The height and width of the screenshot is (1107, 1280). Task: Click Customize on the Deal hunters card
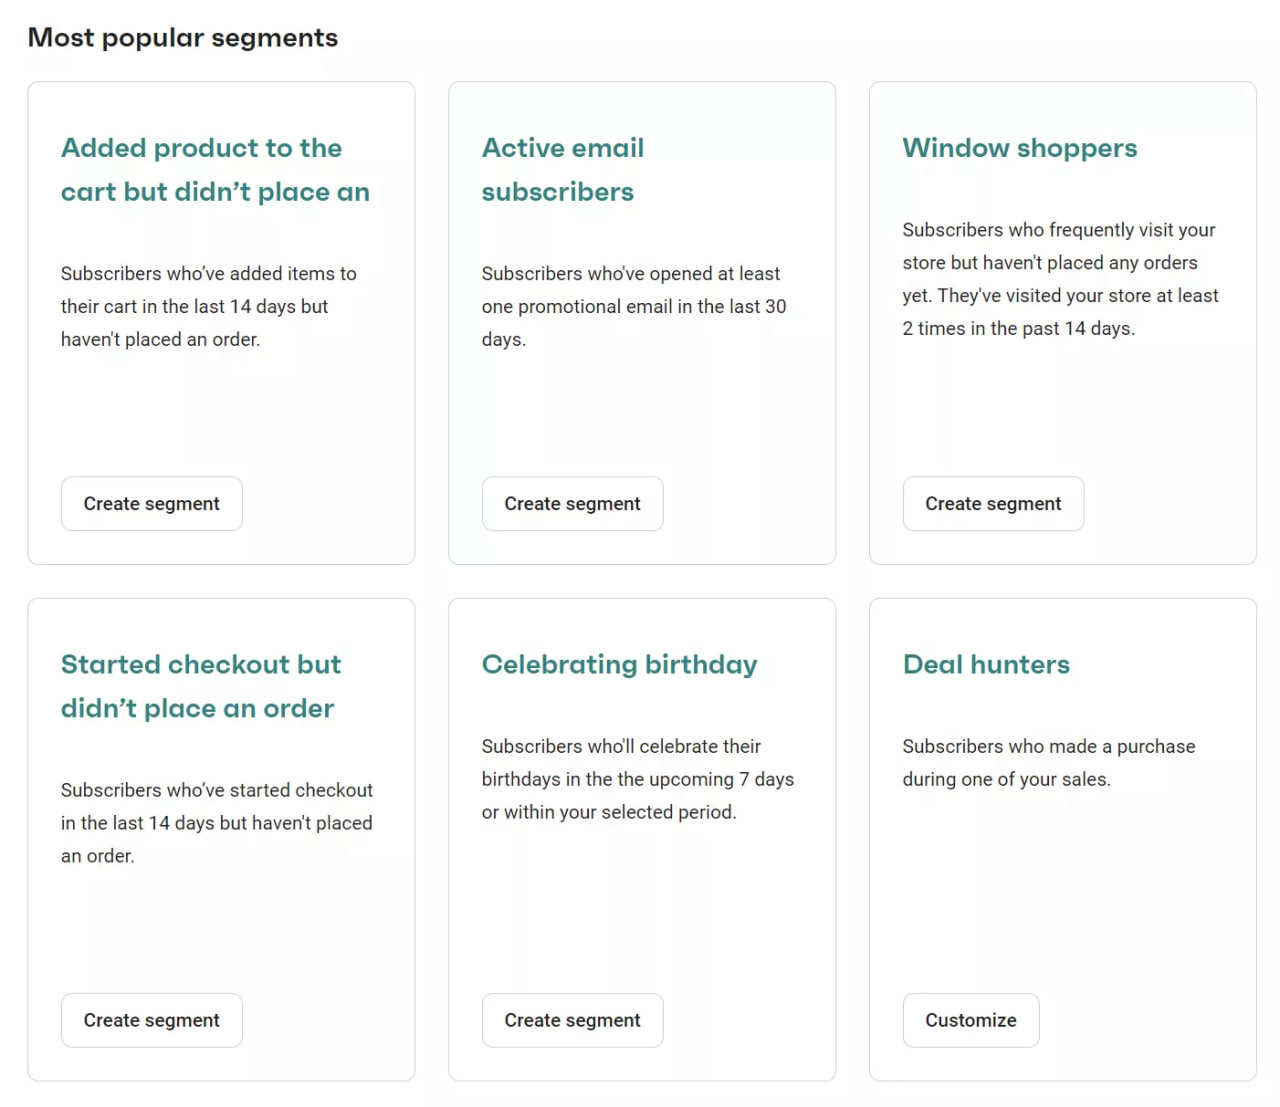click(970, 1020)
